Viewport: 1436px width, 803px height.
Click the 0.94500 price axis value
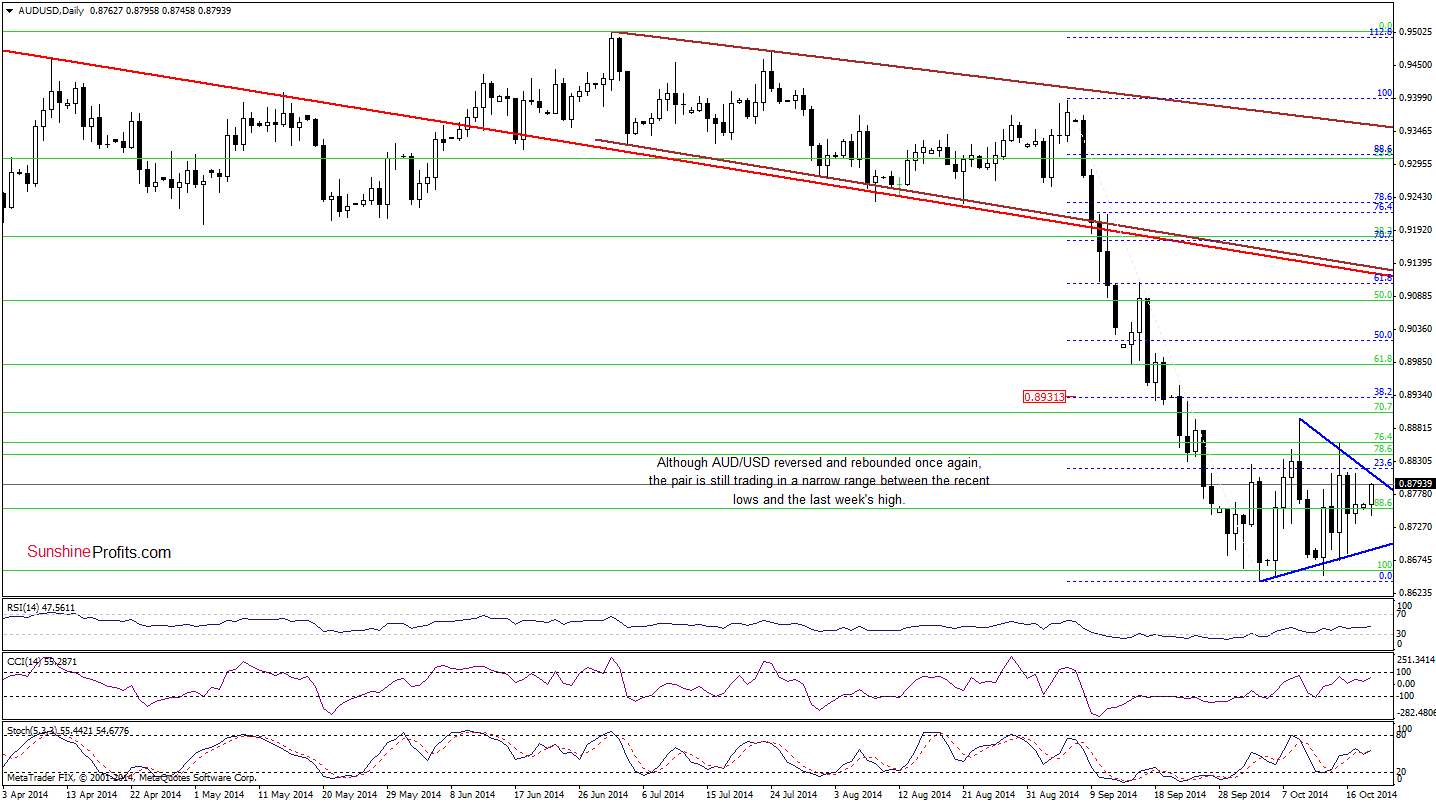point(1413,64)
